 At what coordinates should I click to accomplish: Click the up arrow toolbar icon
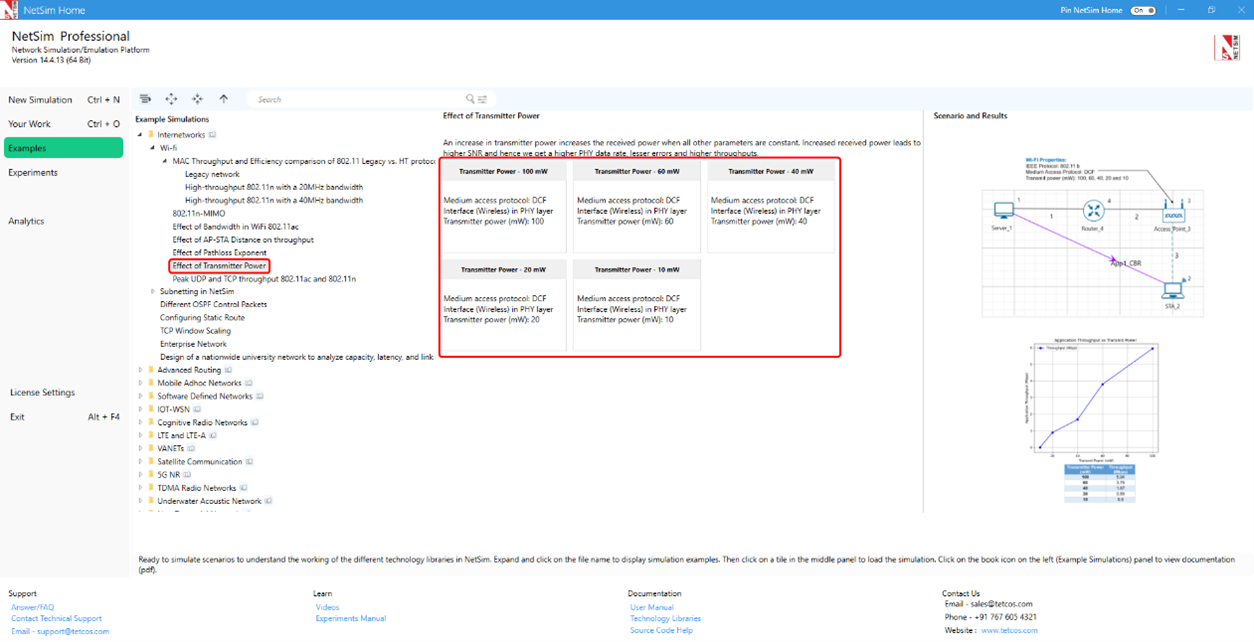pos(223,99)
